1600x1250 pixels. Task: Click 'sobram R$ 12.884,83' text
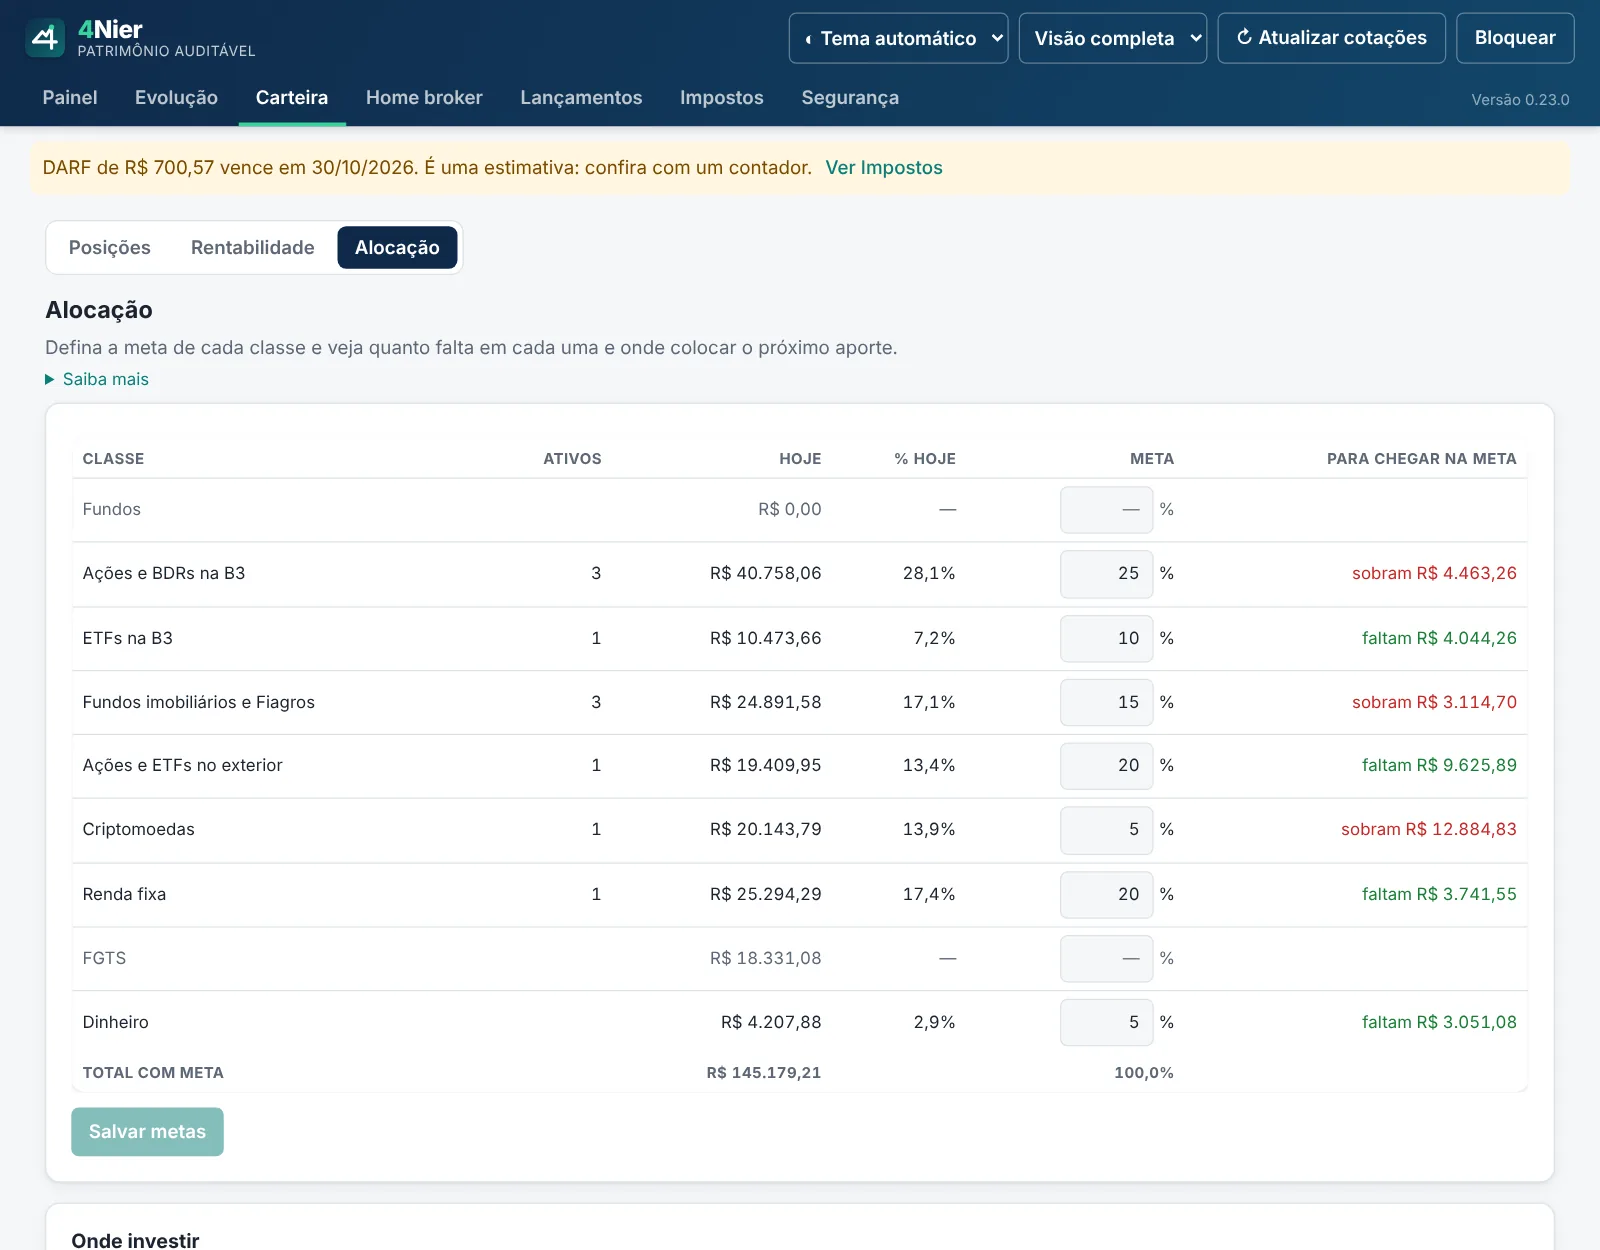pyautogui.click(x=1429, y=830)
